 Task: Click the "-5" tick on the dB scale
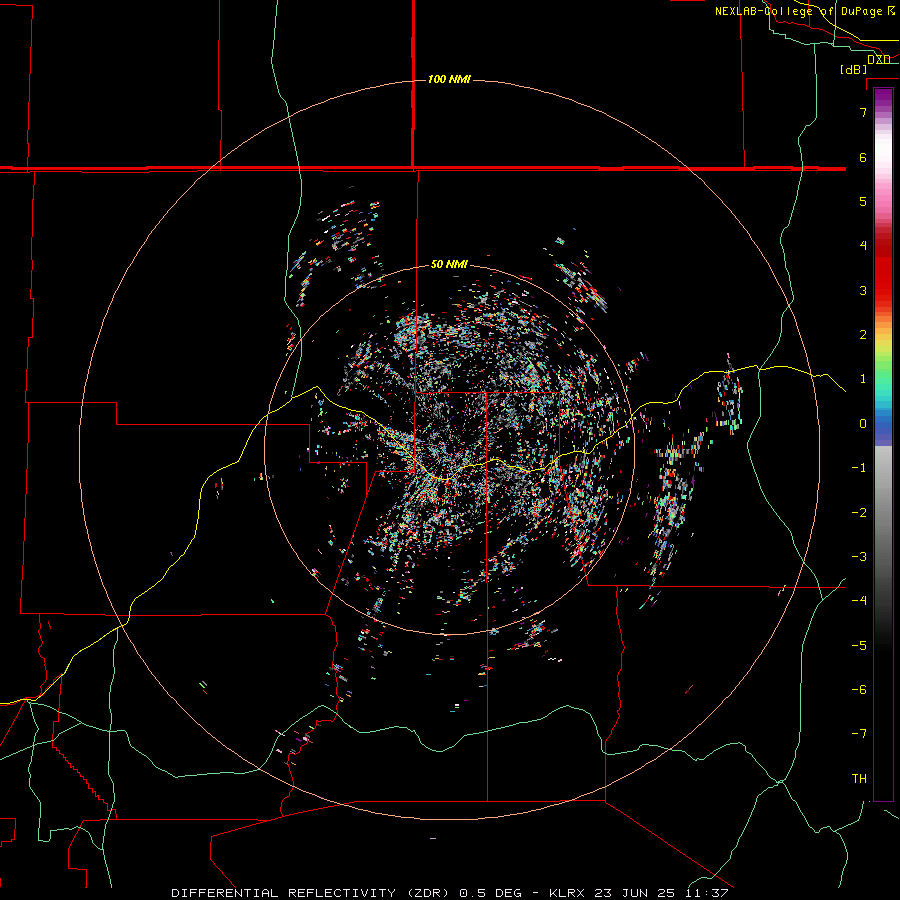(859, 645)
